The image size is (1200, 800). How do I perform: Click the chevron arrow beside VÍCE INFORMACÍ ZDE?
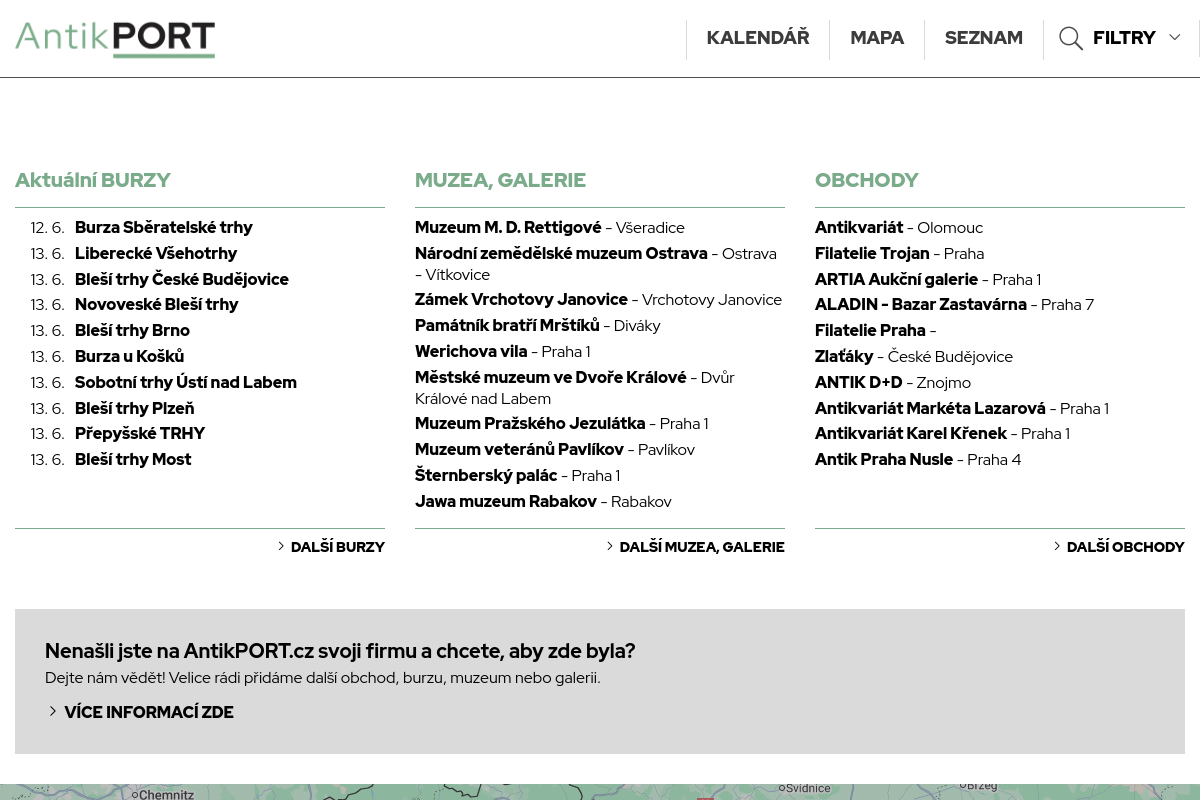pyautogui.click(x=53, y=711)
